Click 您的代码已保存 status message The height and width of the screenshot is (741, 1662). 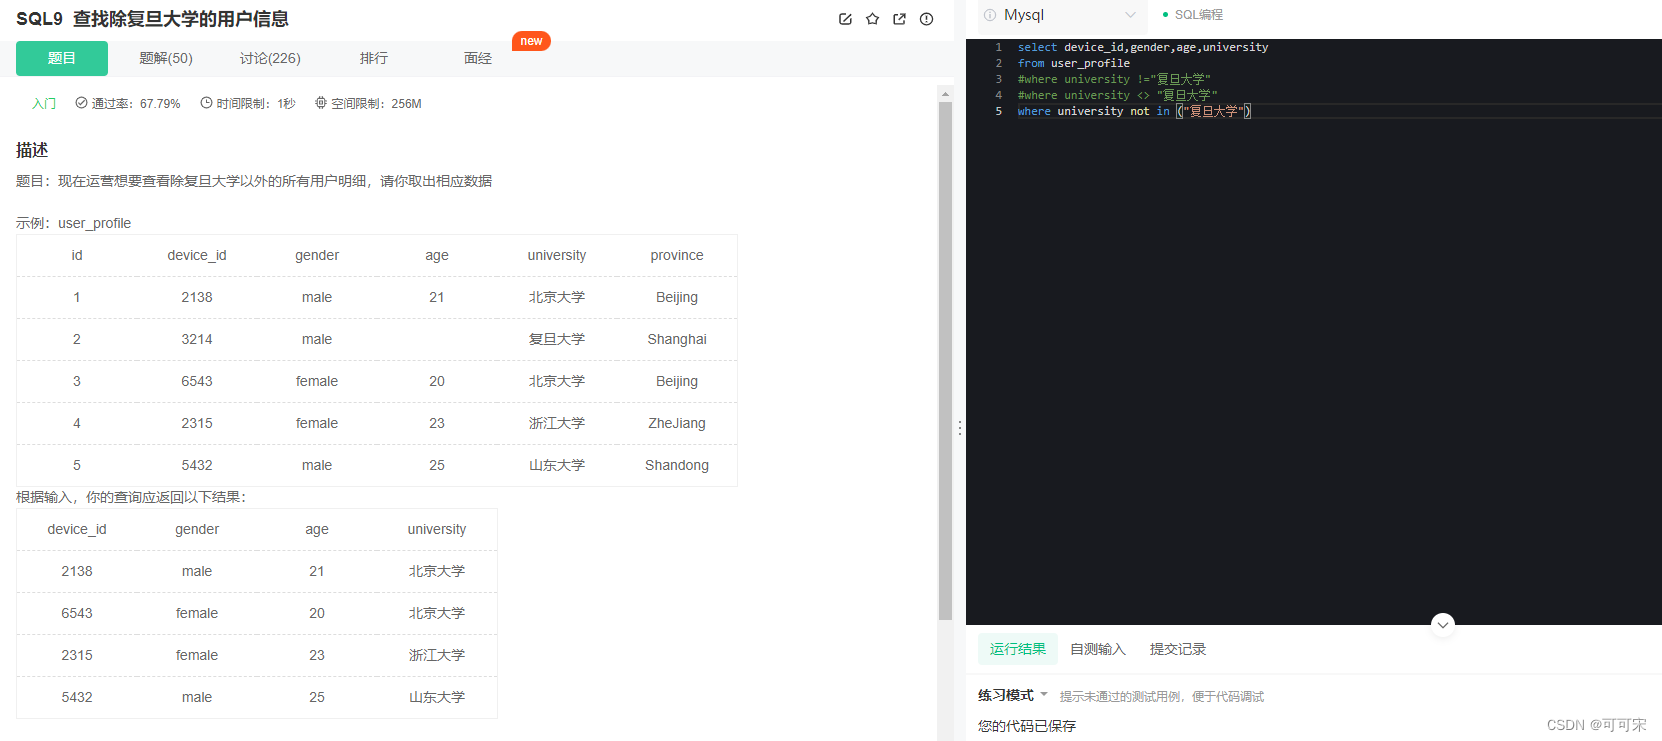pyautogui.click(x=1027, y=726)
